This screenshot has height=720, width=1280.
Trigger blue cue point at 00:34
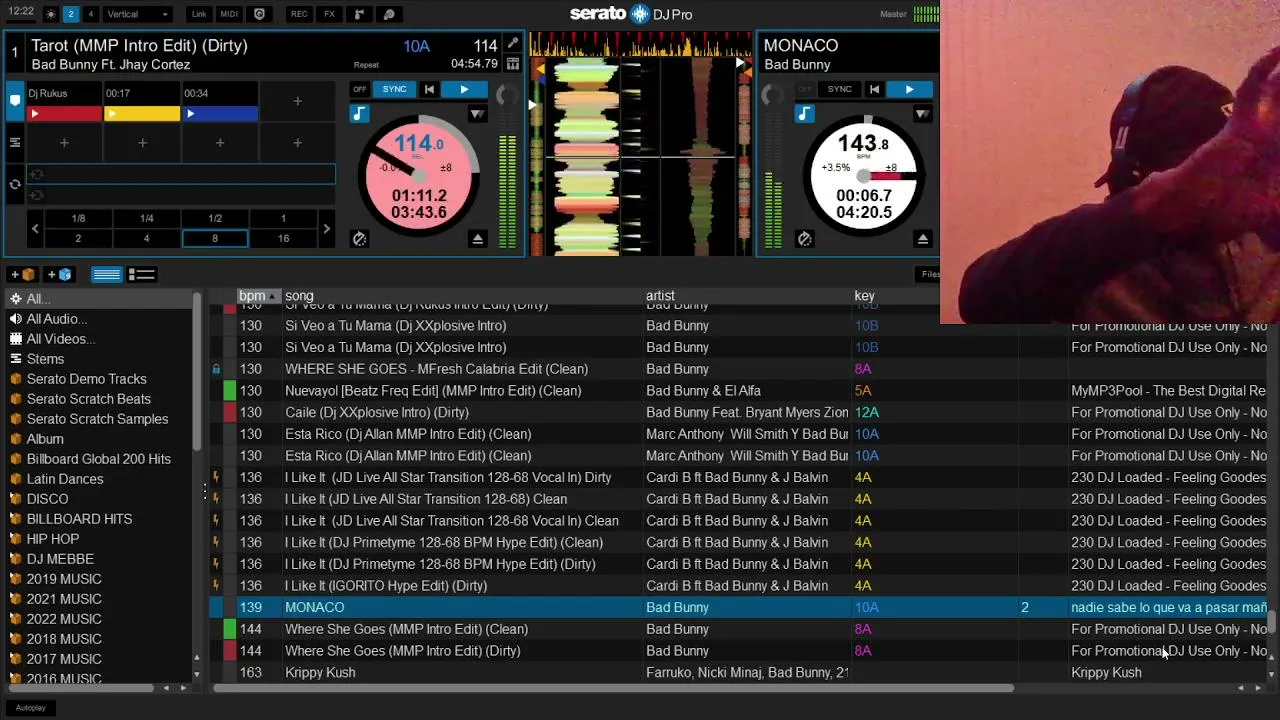pos(220,114)
